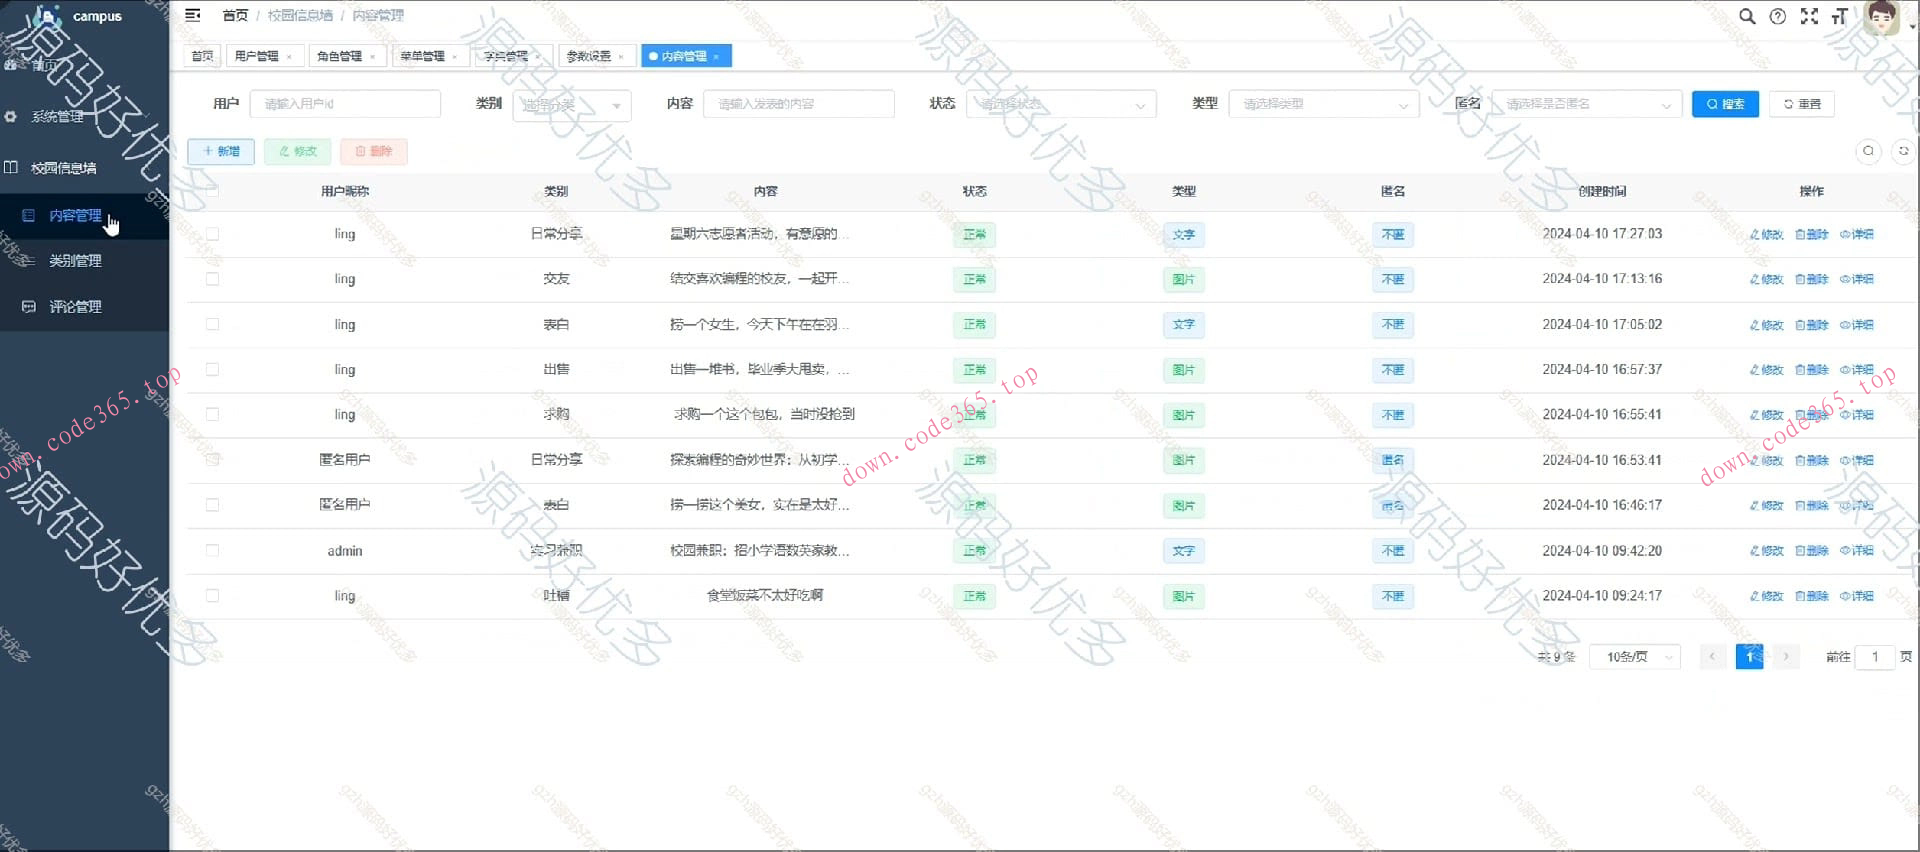
Task: Open the 10条/页 page-size dropdown
Action: coord(1636,657)
